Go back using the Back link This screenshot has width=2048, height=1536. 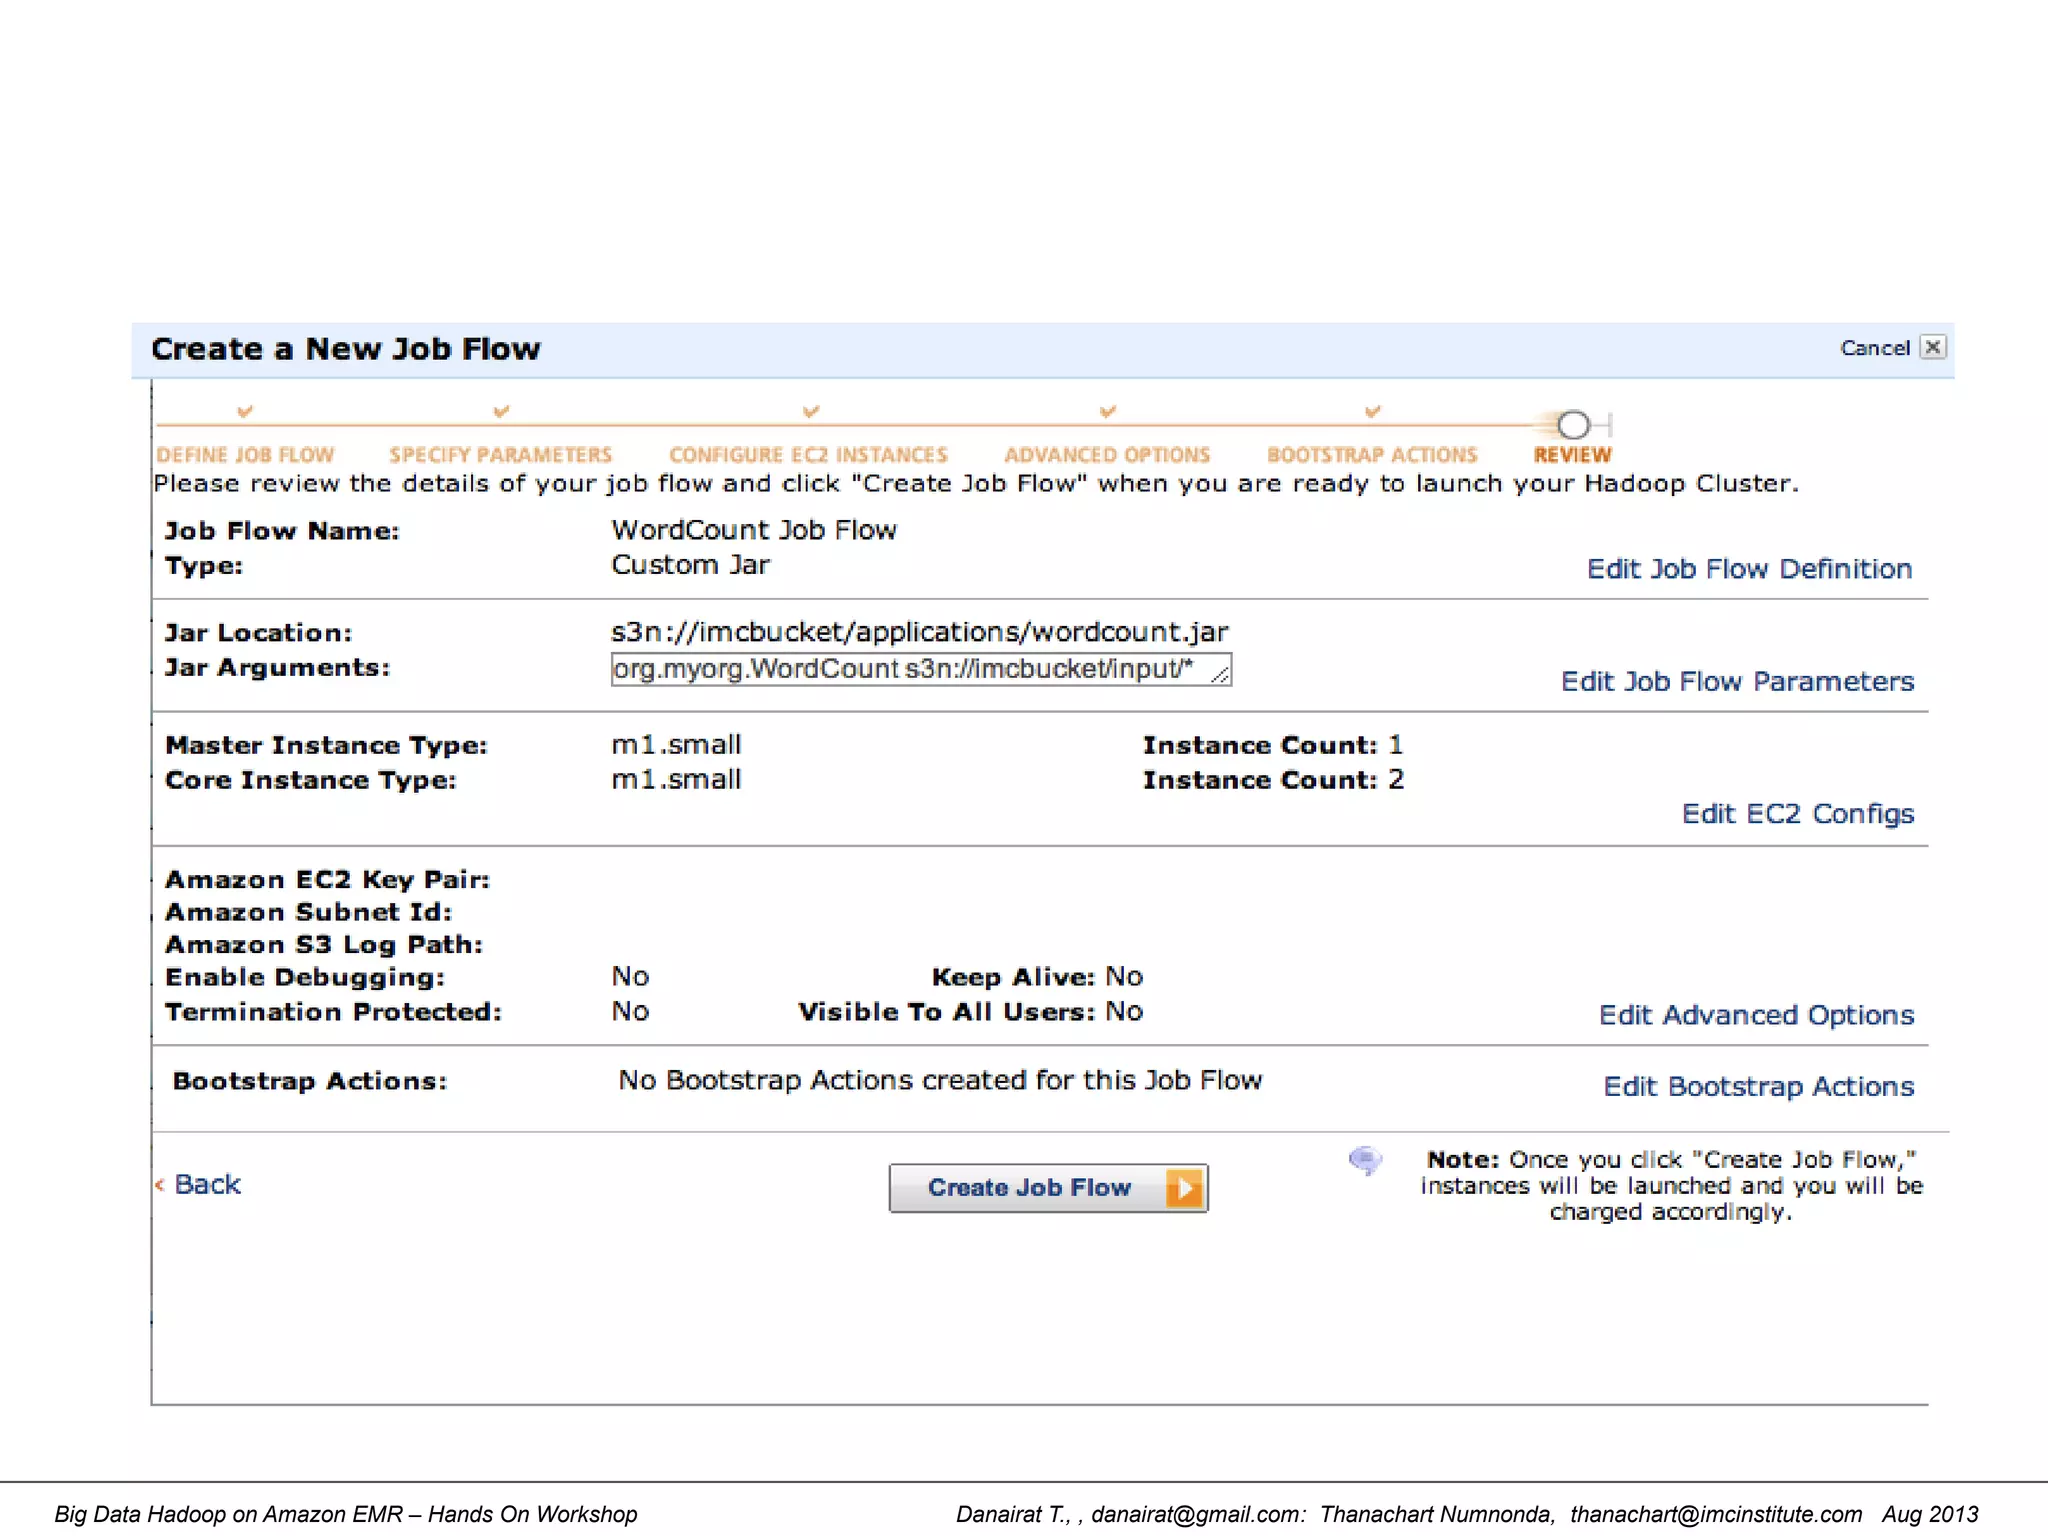click(206, 1185)
